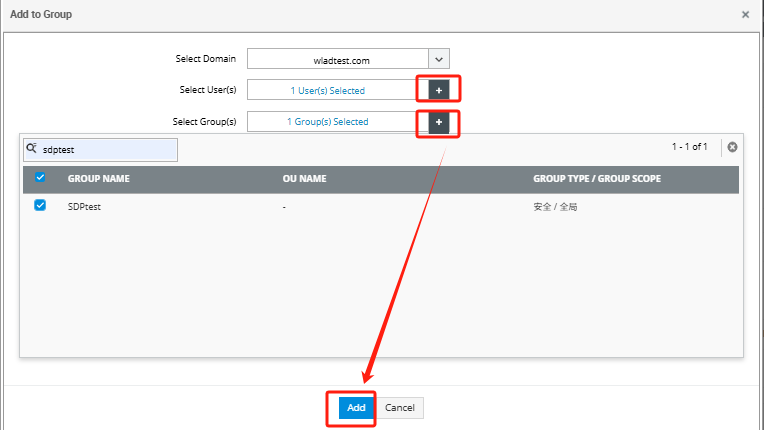Open the Select Domain dropdown arrow
764x430 pixels.
tap(439, 59)
